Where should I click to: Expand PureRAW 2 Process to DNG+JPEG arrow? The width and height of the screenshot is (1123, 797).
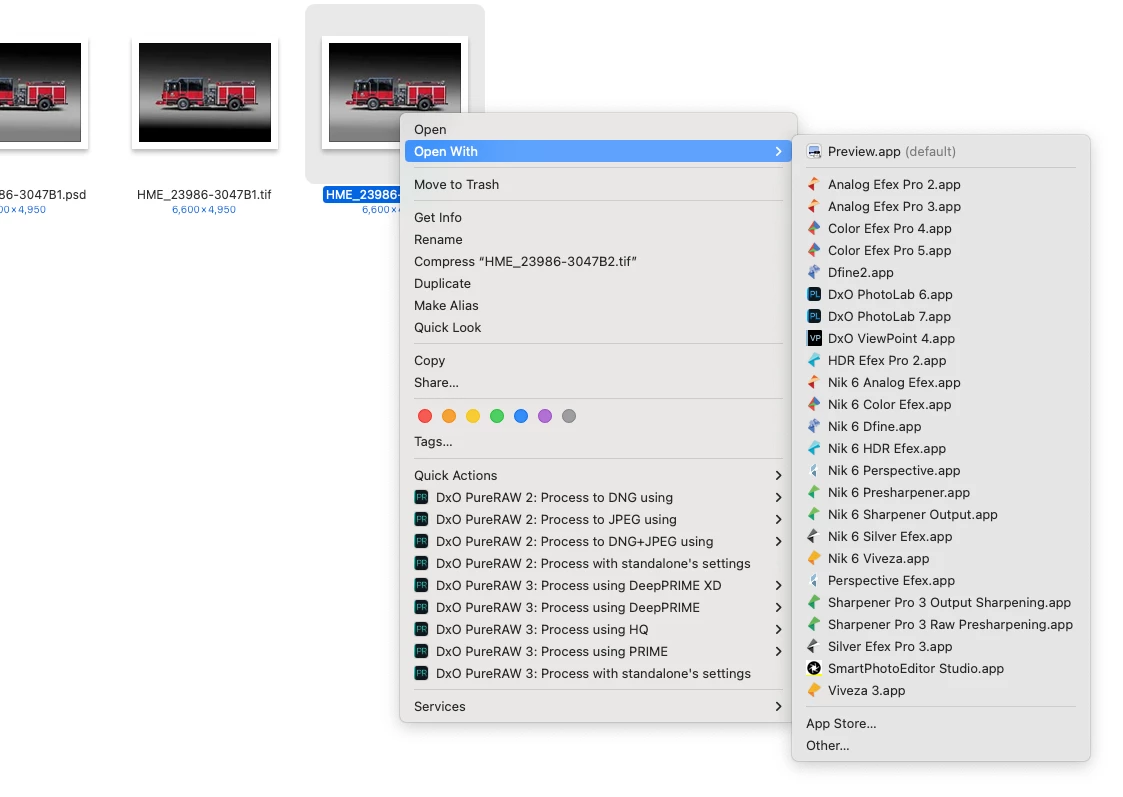point(778,541)
